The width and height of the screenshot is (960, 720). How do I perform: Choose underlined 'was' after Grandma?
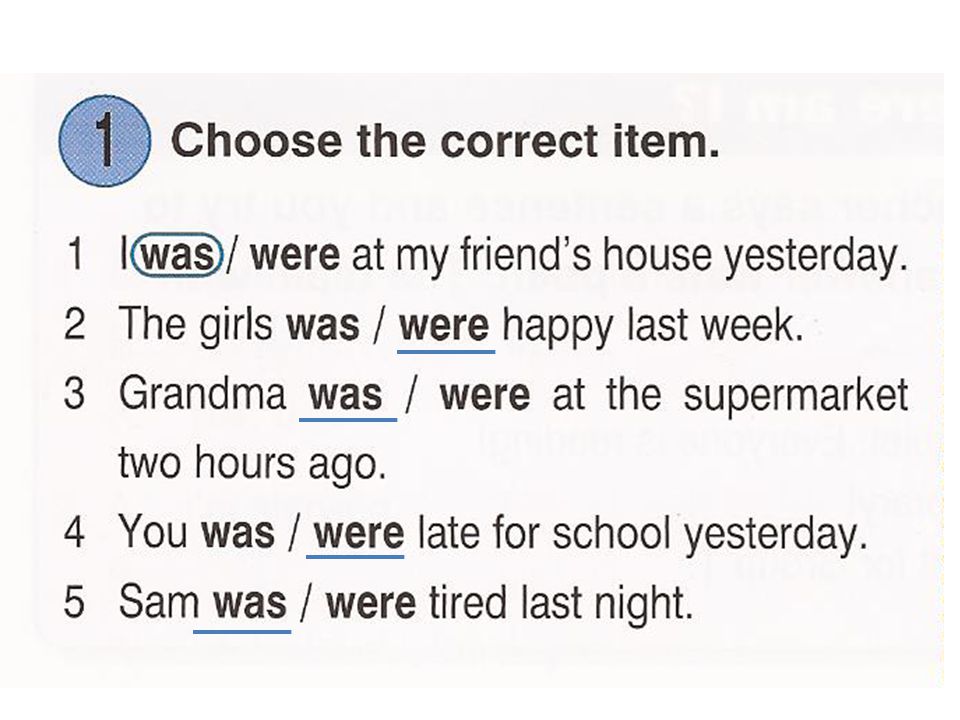tap(346, 395)
